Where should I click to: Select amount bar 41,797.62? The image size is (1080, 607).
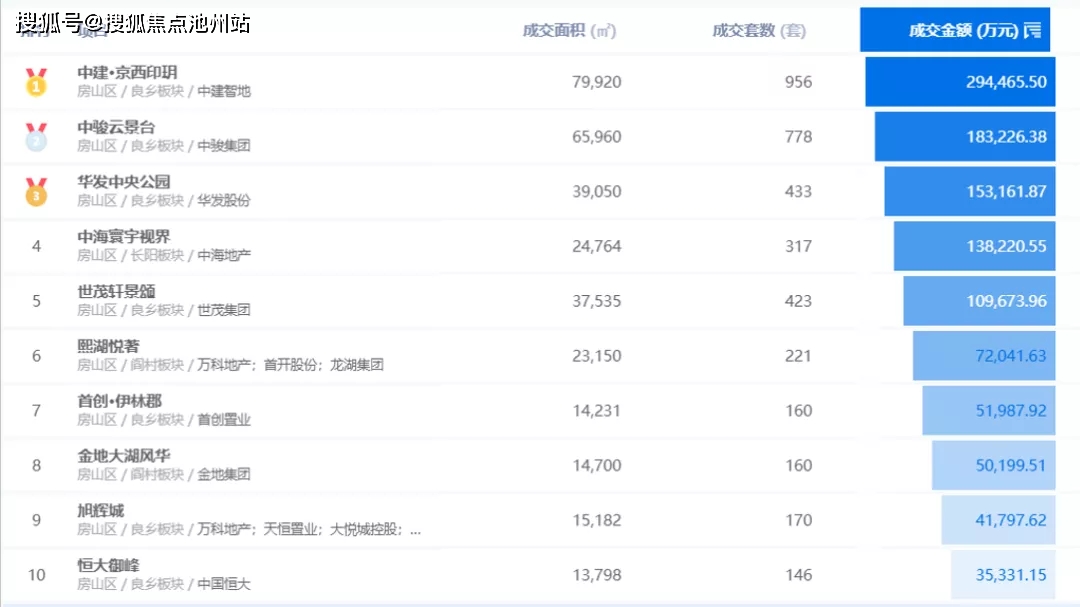pos(999,520)
